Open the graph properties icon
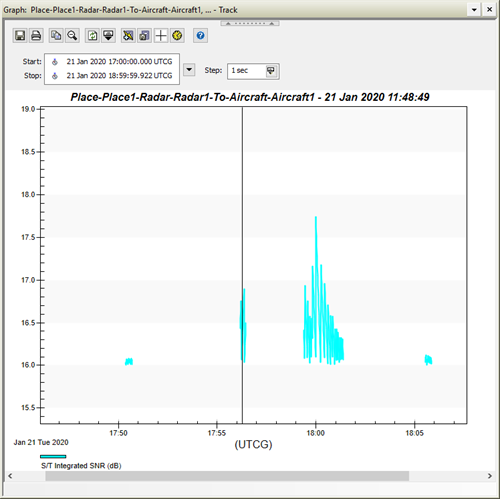The height and width of the screenshot is (499, 500). 128,35
